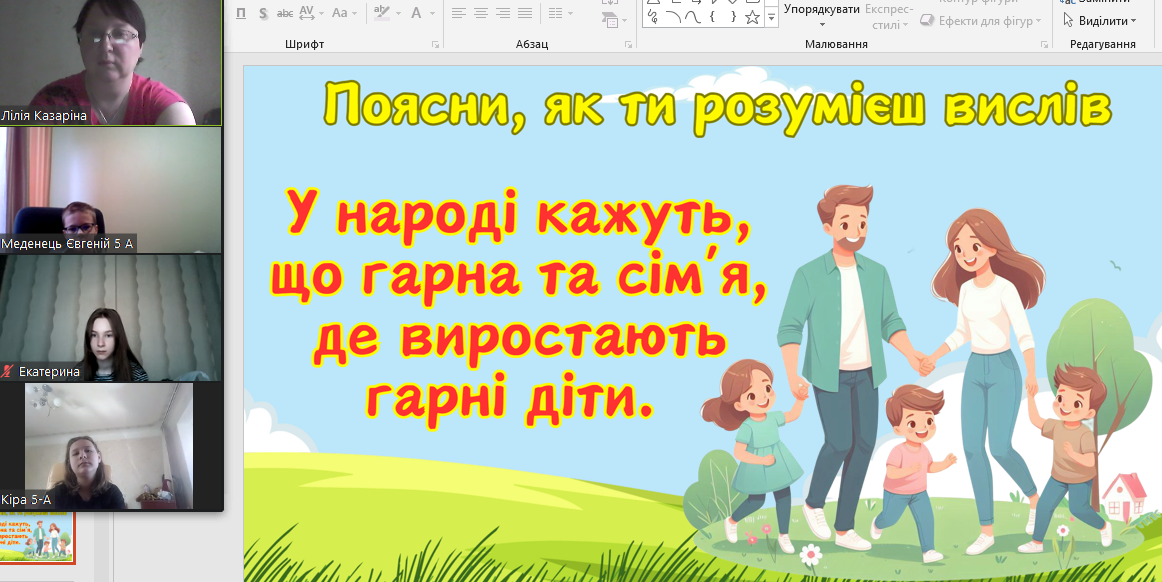Expand the shapes gallery More button
This screenshot has height=582, width=1162.
click(771, 18)
